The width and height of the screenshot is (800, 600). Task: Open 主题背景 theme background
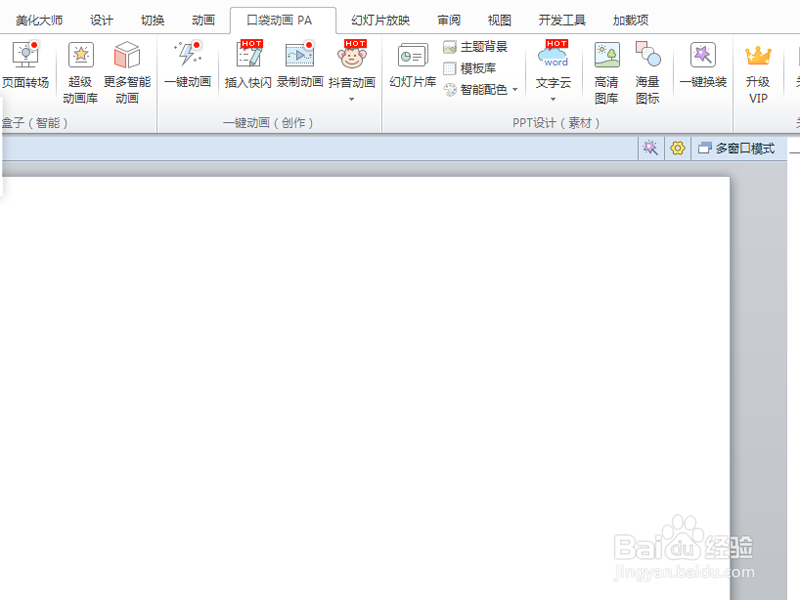pyautogui.click(x=475, y=47)
